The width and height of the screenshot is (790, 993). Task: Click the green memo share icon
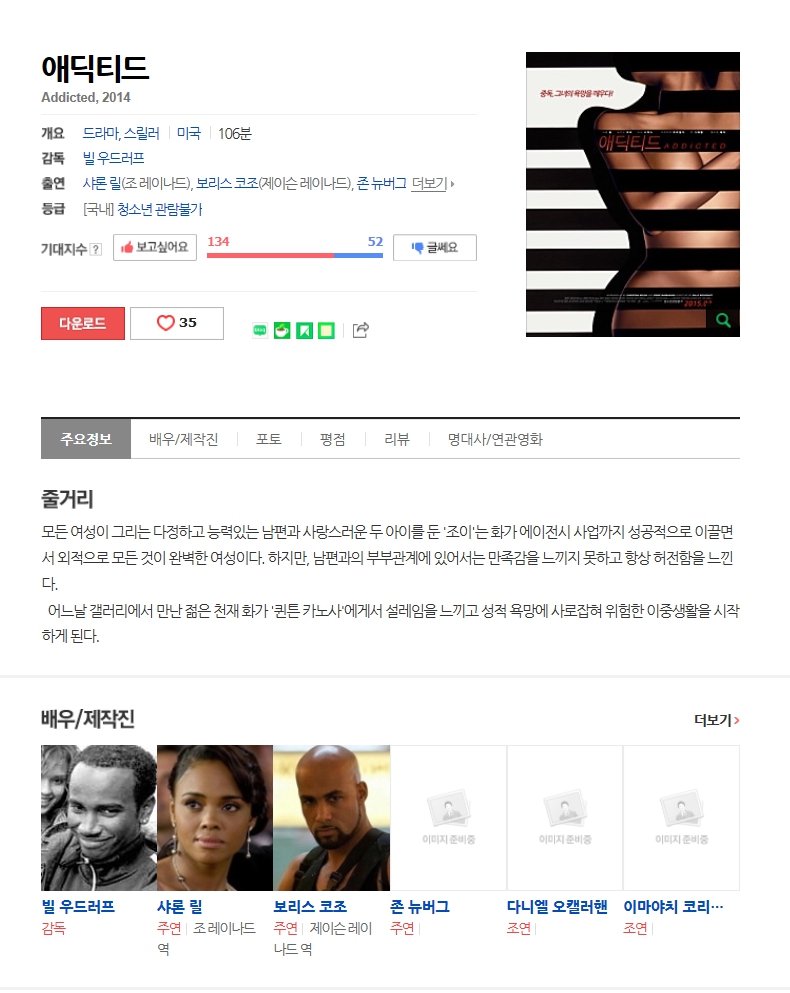coord(326,331)
